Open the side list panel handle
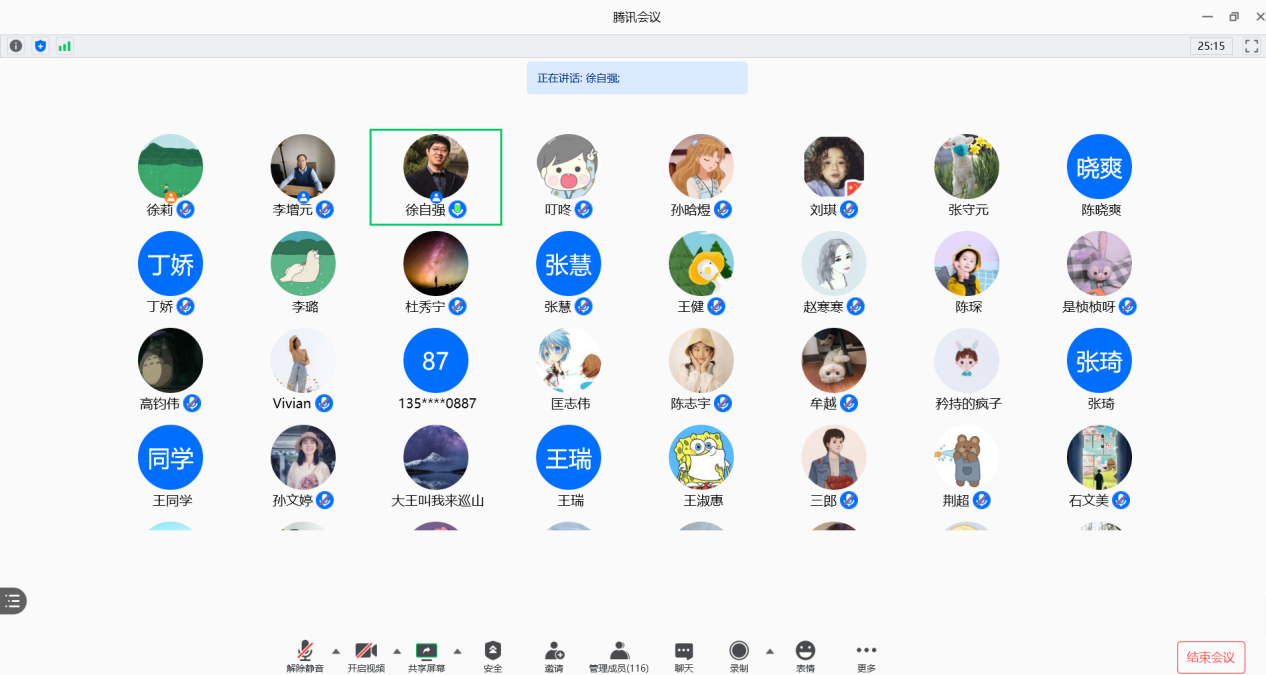The image size is (1266, 675). tap(13, 600)
